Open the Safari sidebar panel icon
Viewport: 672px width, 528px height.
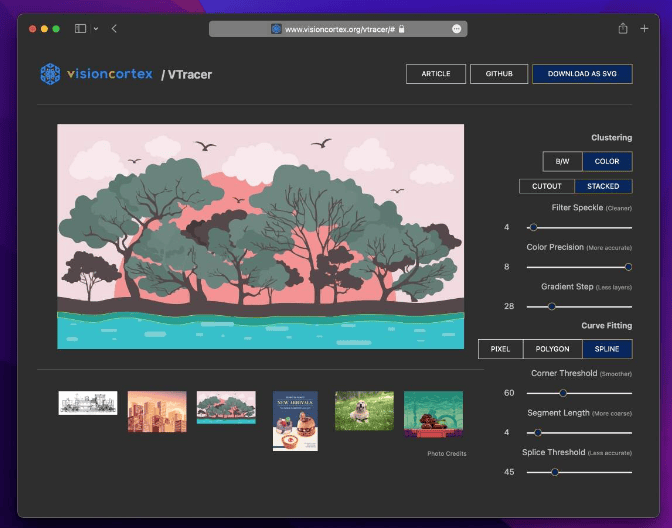[81, 29]
